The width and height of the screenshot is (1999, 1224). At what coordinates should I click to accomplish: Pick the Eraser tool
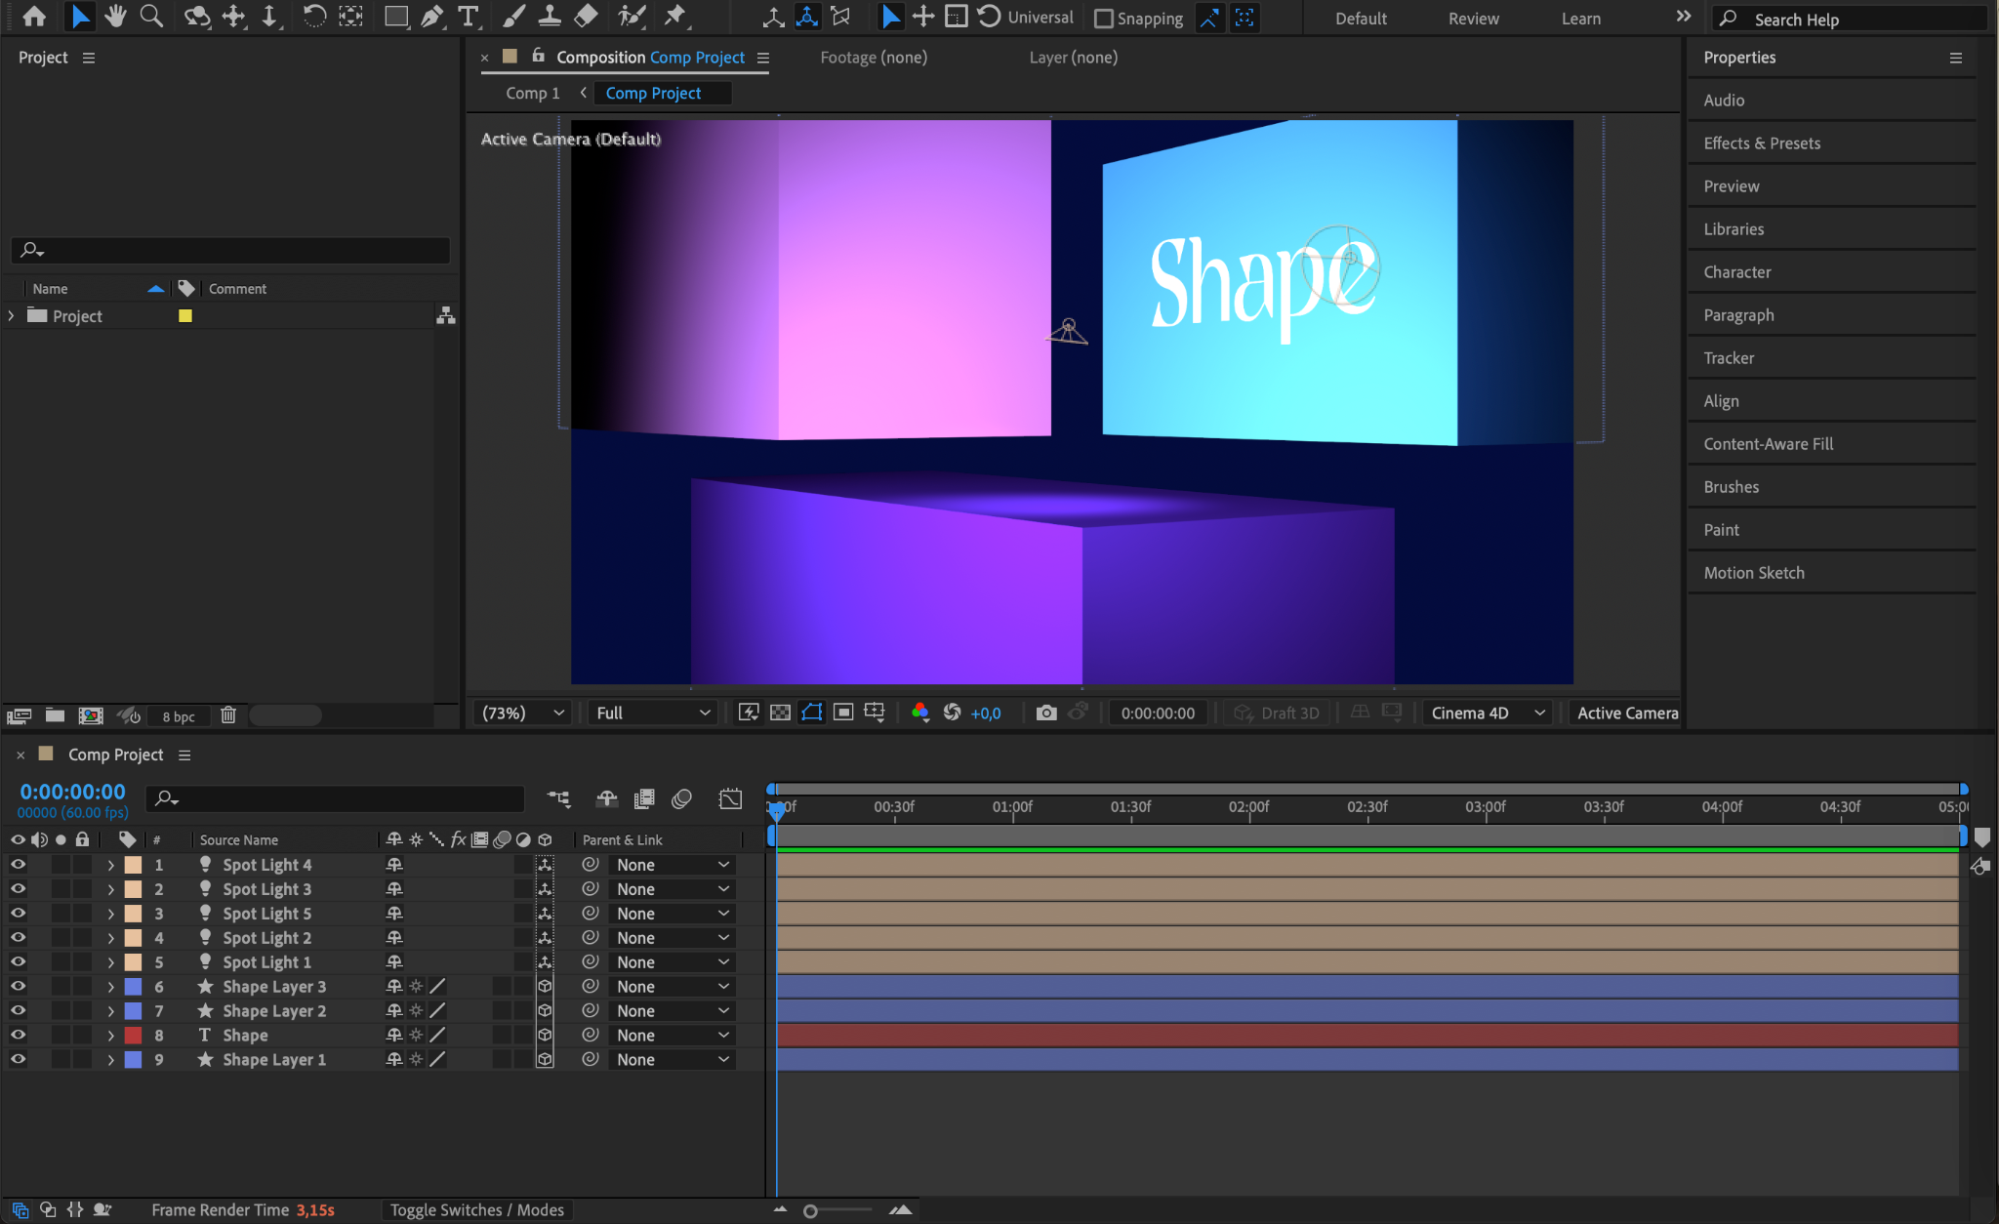[x=586, y=16]
